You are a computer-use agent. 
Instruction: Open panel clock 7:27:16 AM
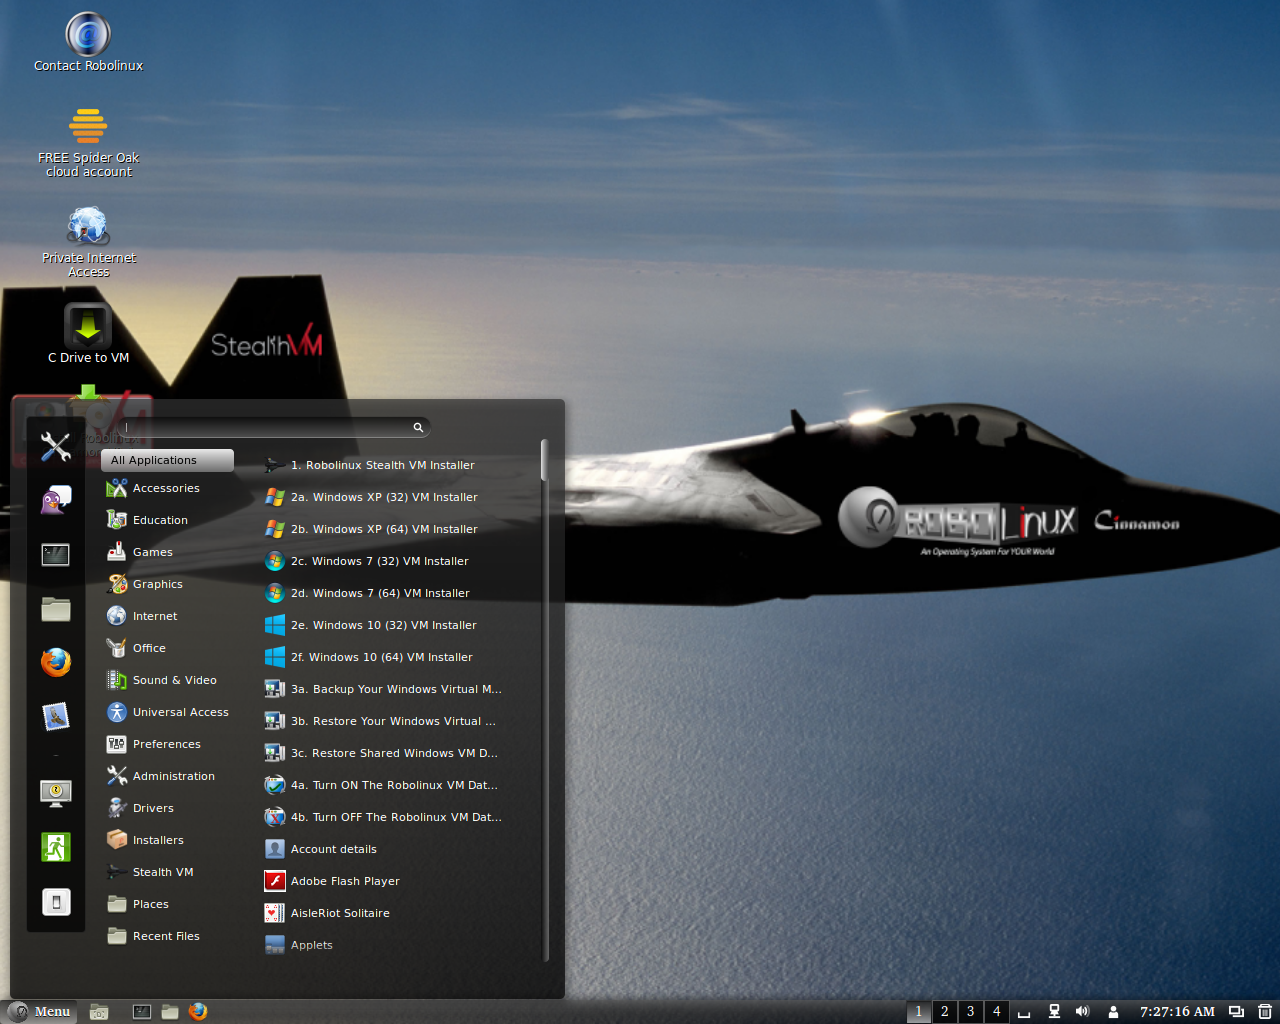tap(1177, 1011)
